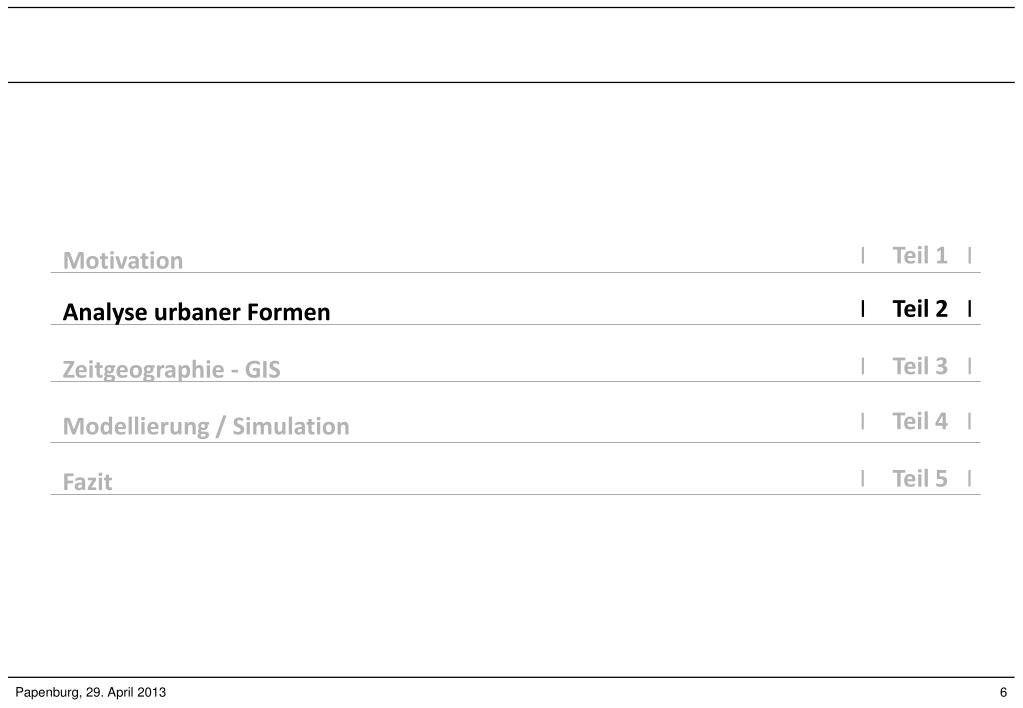Click the vertical bar right of Teil 4
The height and width of the screenshot is (708, 1023).
pyautogui.click(x=970, y=421)
